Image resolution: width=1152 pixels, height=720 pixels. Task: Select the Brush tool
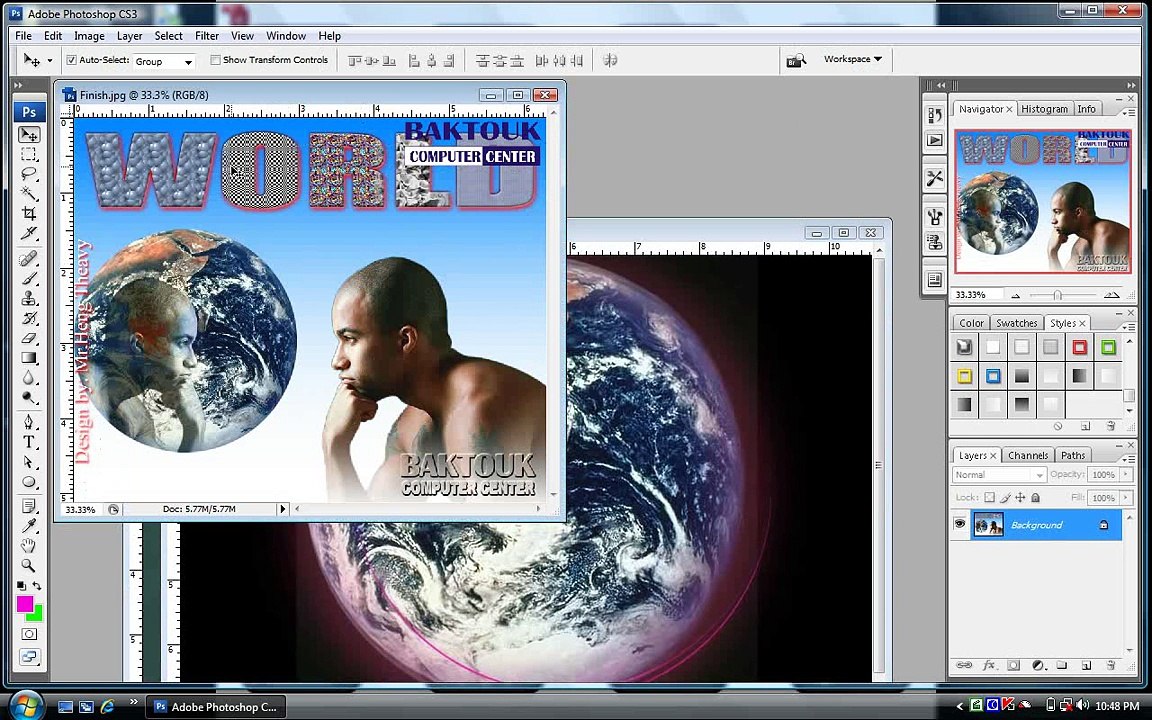tap(29, 278)
